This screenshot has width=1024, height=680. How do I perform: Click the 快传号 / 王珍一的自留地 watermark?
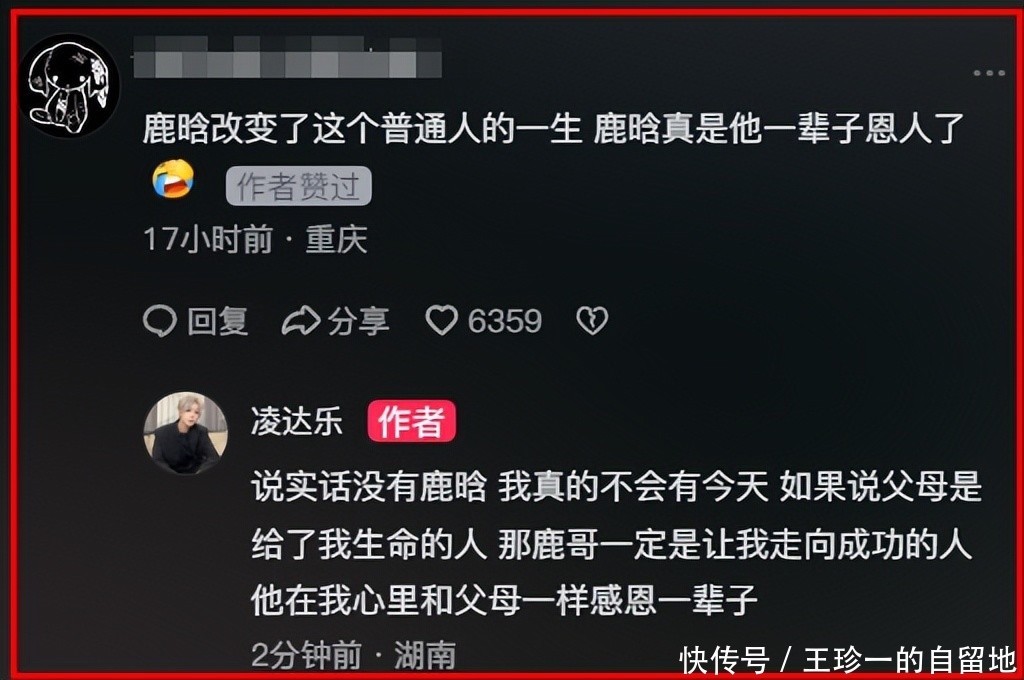coord(848,660)
